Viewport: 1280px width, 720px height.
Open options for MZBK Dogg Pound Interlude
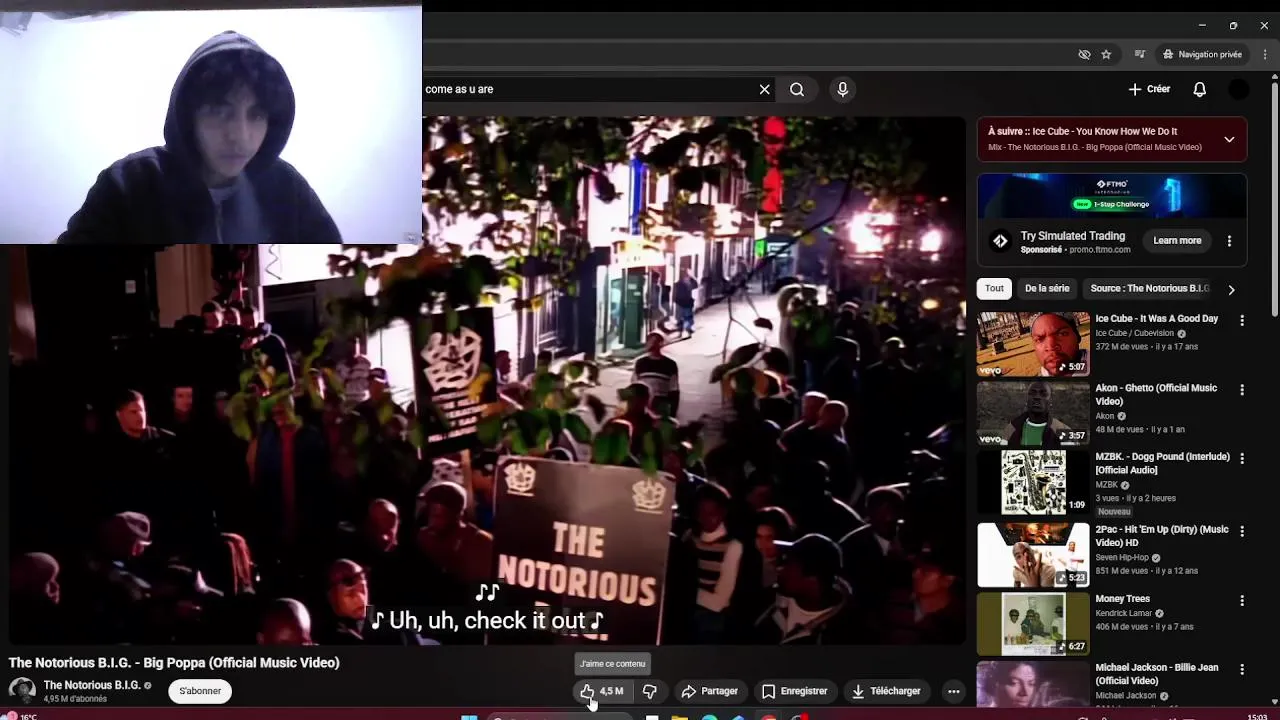pos(1242,459)
